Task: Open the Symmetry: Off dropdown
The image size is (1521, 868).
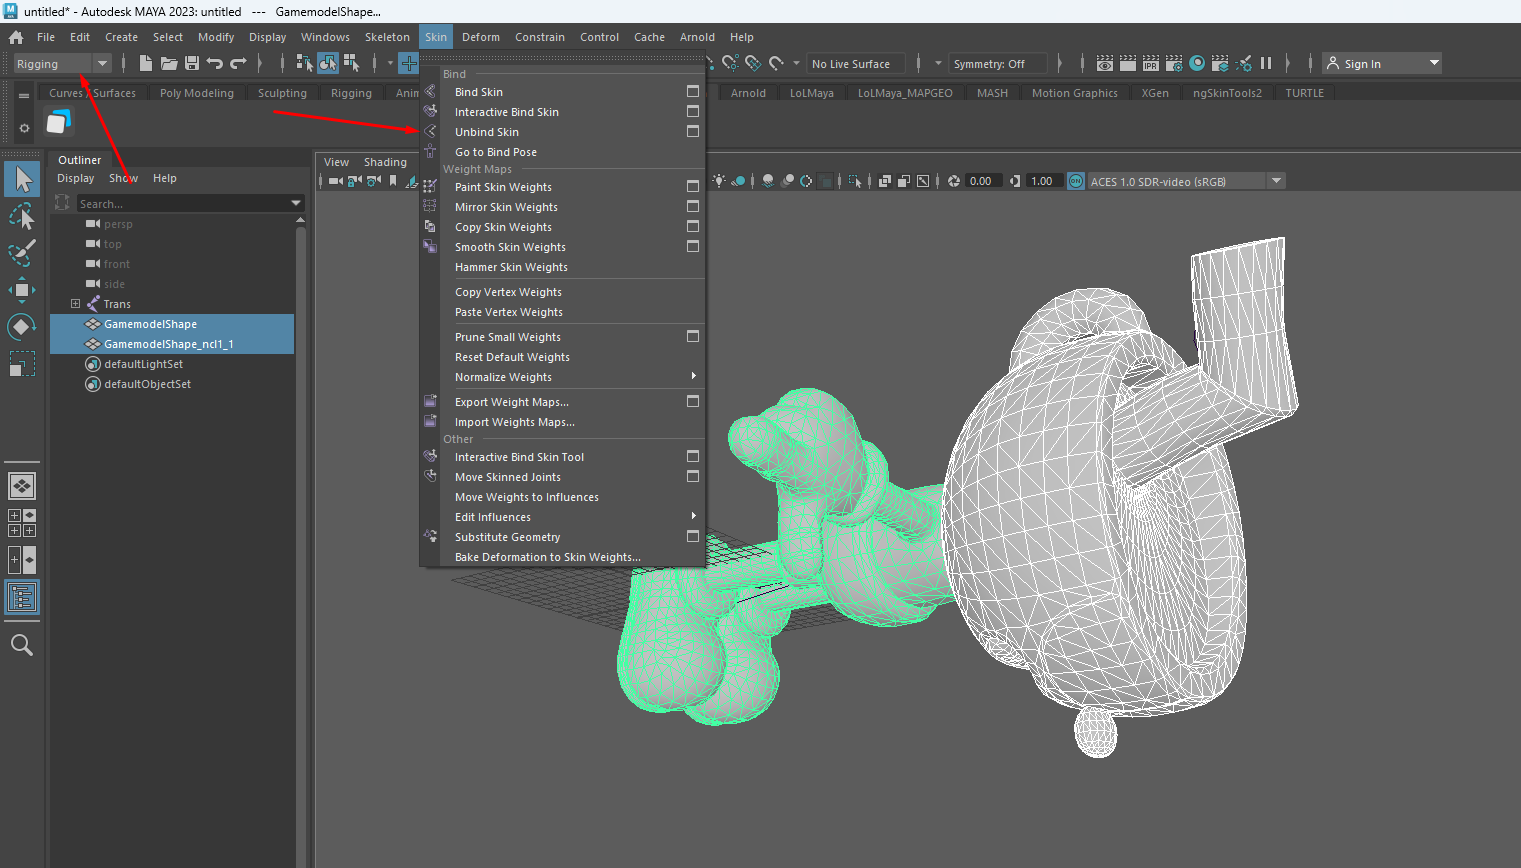Action: [x=998, y=63]
